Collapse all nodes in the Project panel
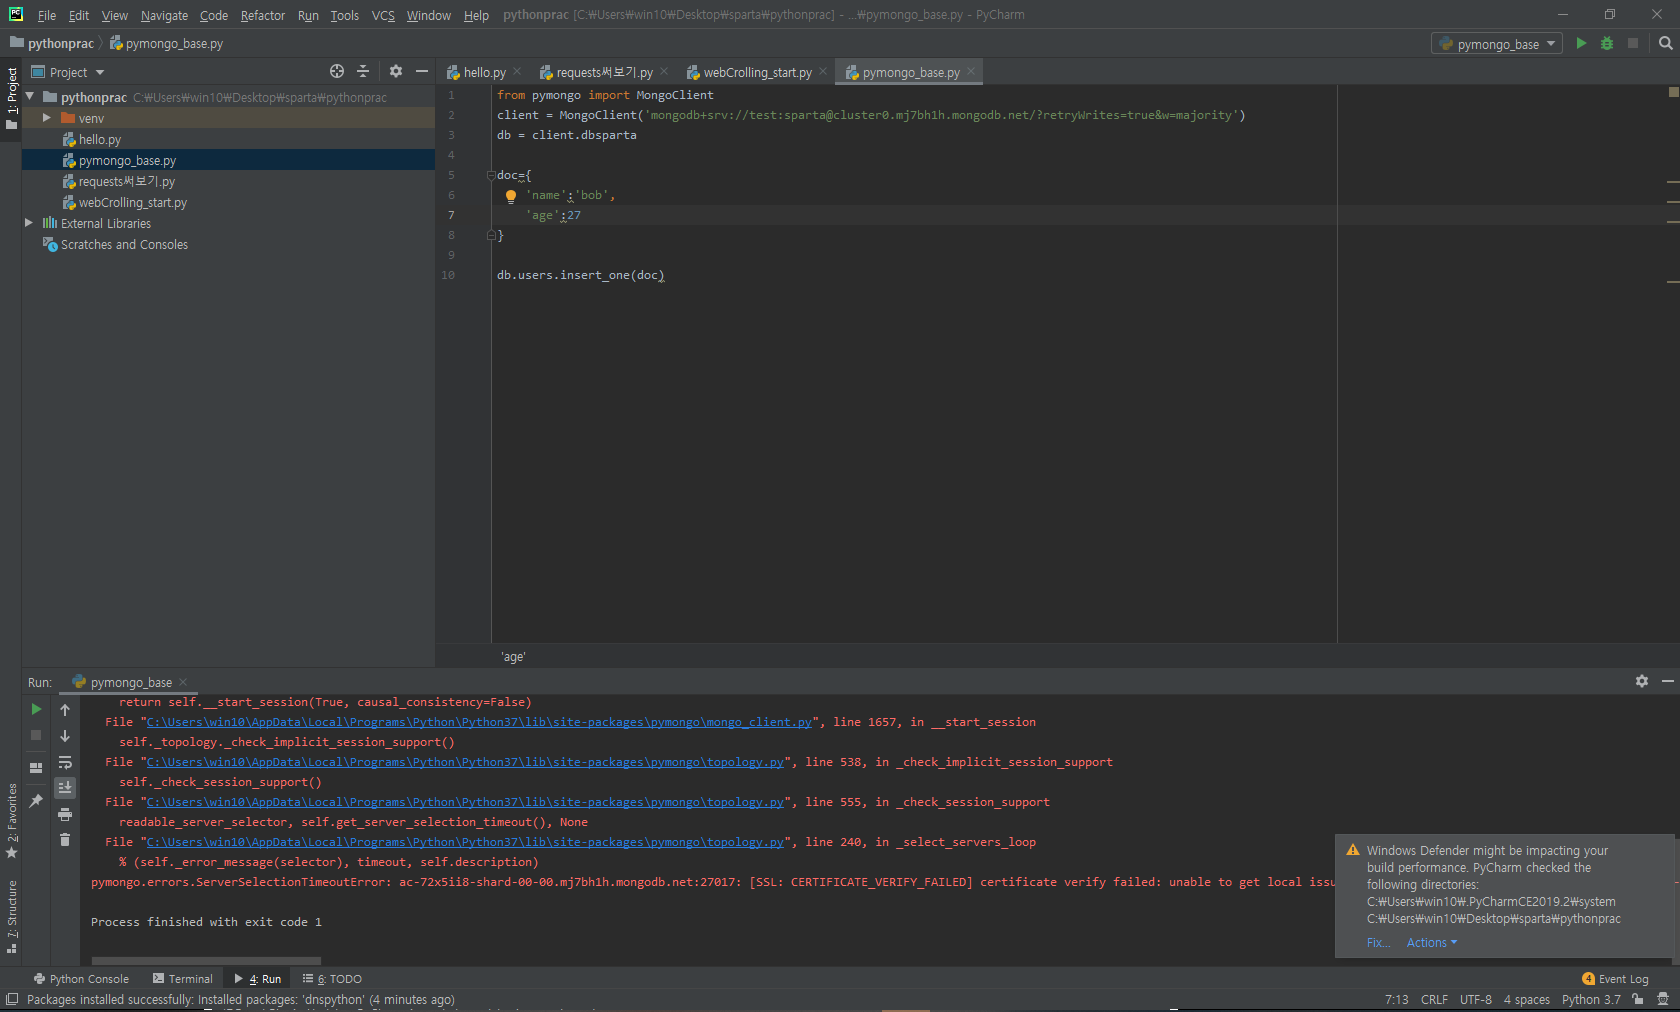 (363, 71)
